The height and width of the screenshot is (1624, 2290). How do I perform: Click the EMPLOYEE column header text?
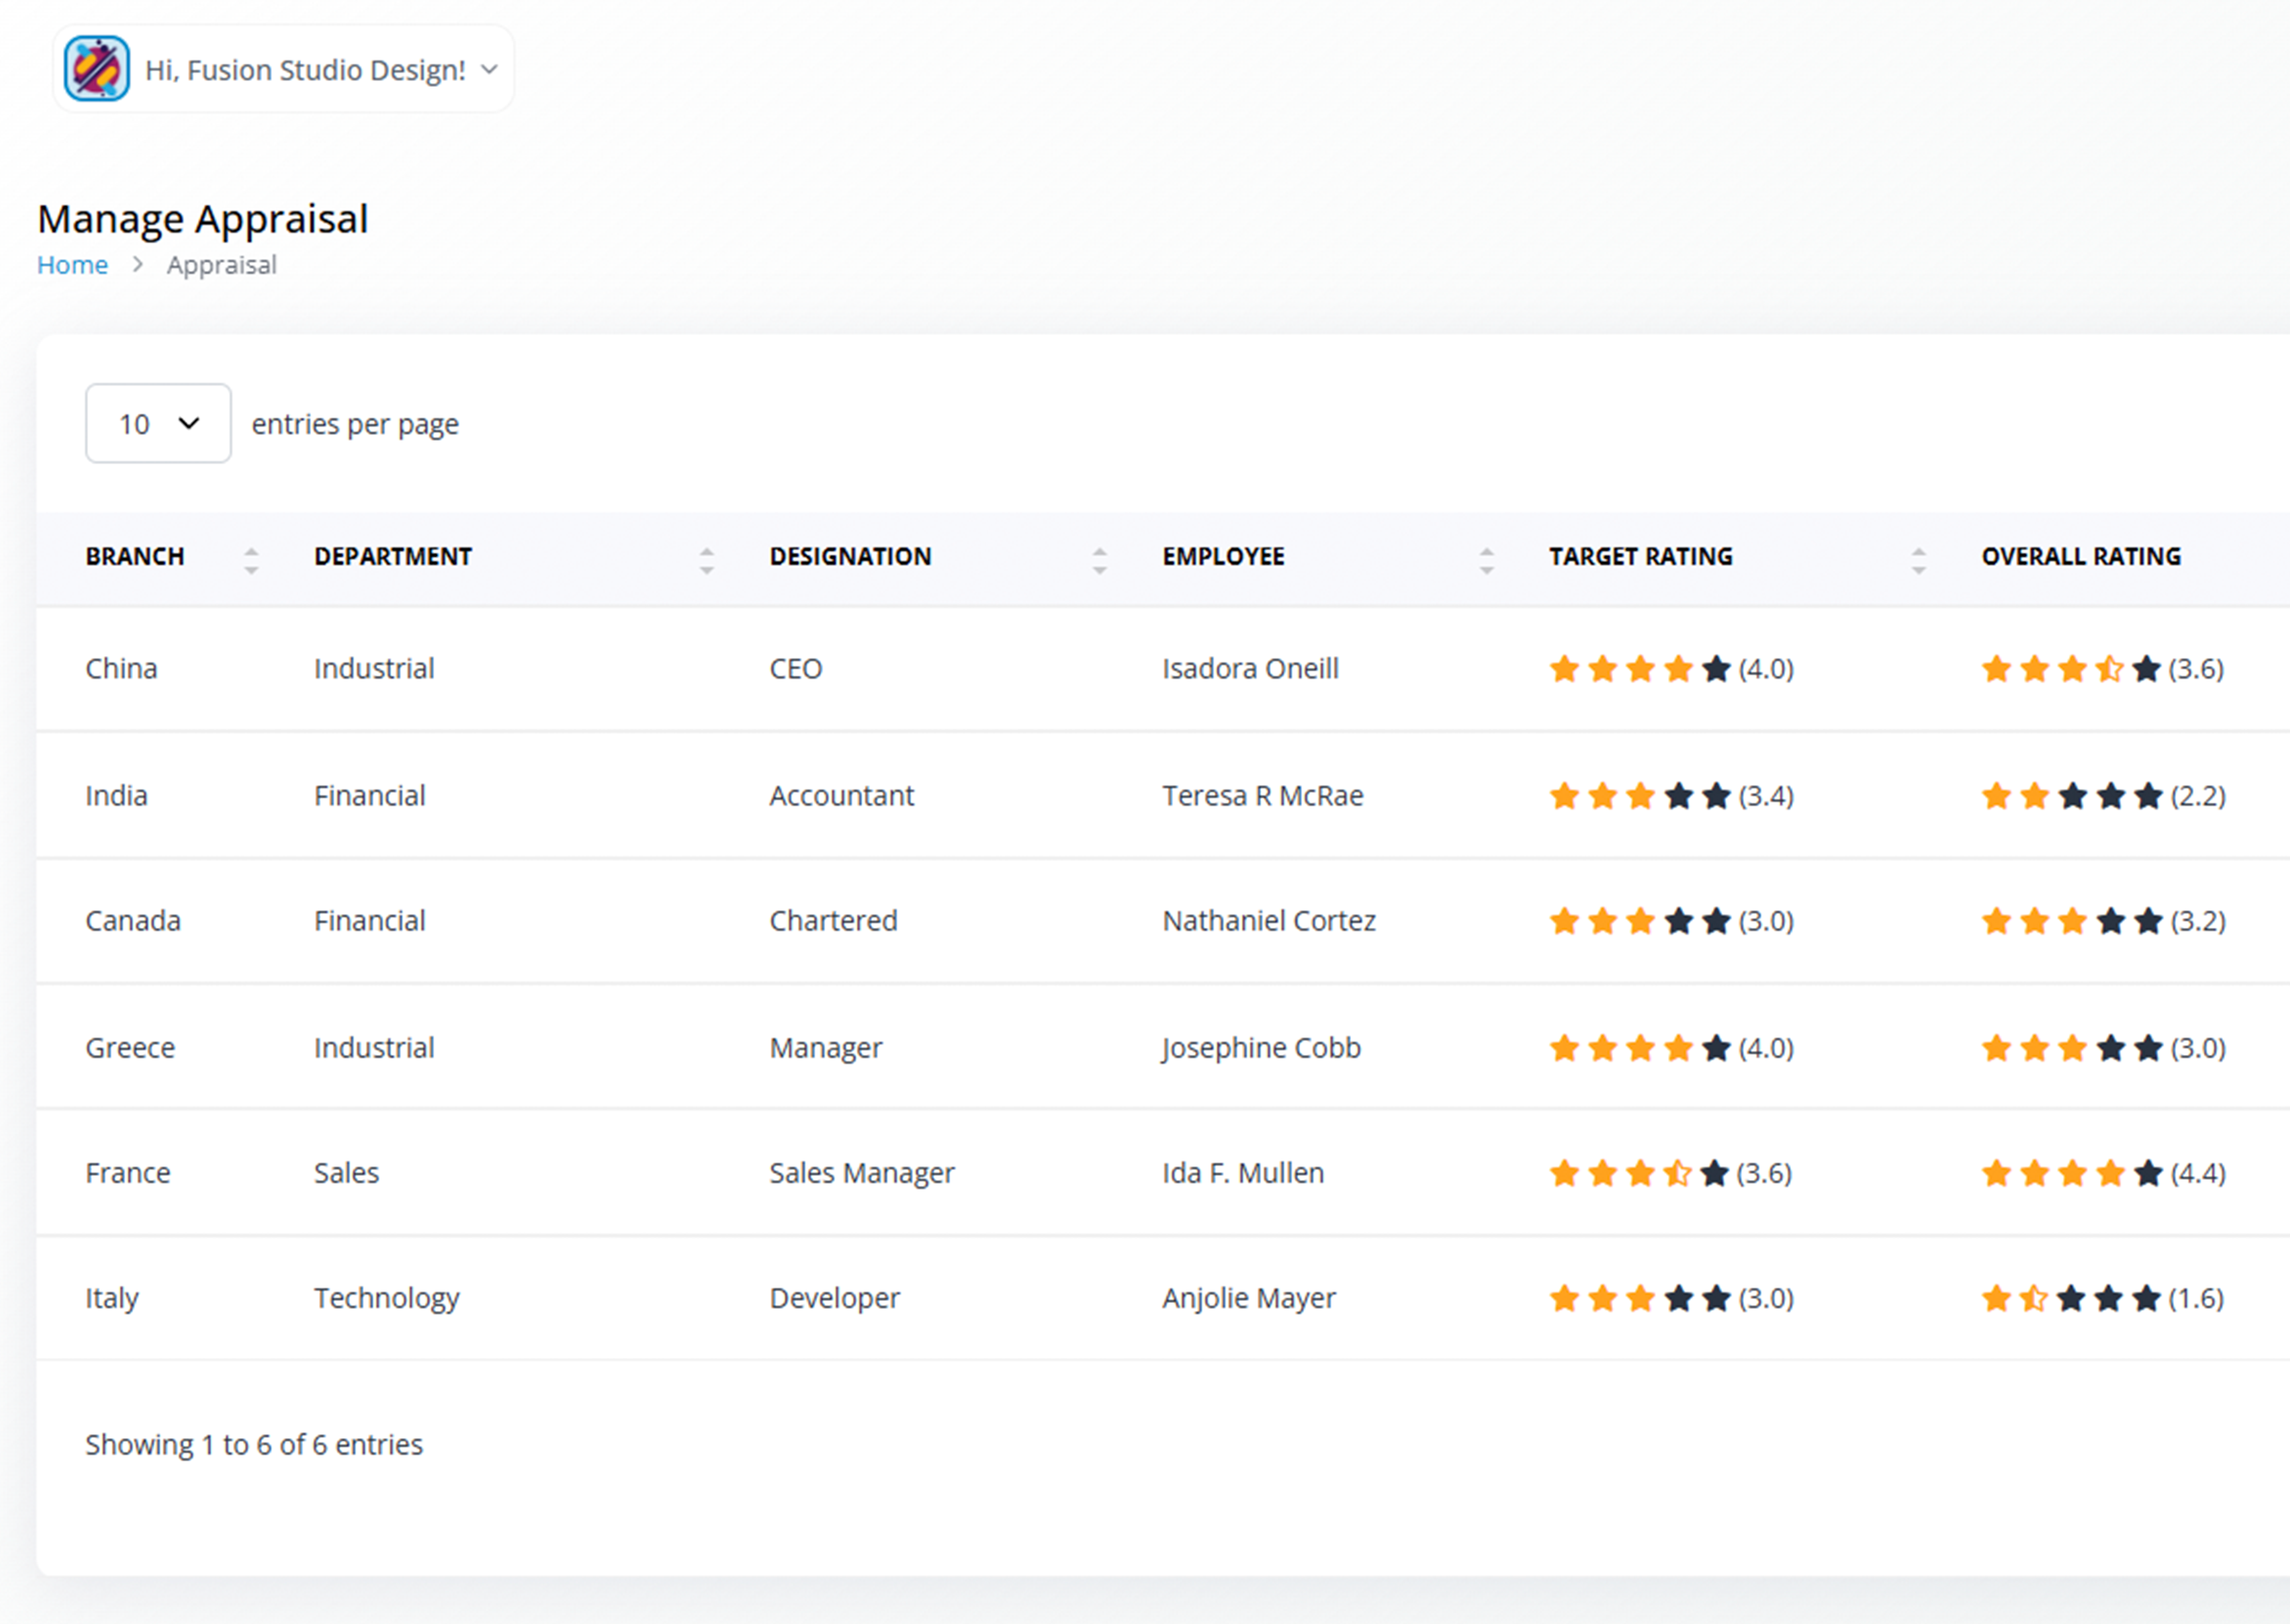[x=1223, y=556]
